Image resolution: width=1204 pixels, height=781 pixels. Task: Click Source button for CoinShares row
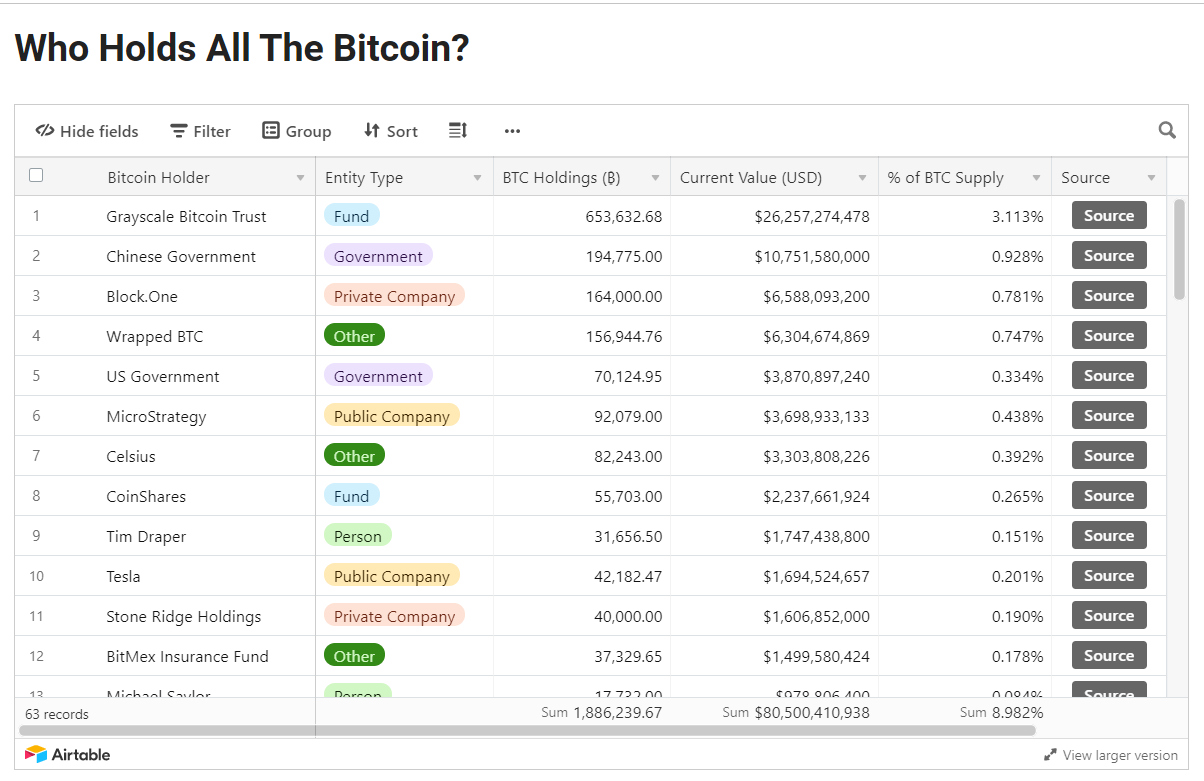coord(1109,495)
